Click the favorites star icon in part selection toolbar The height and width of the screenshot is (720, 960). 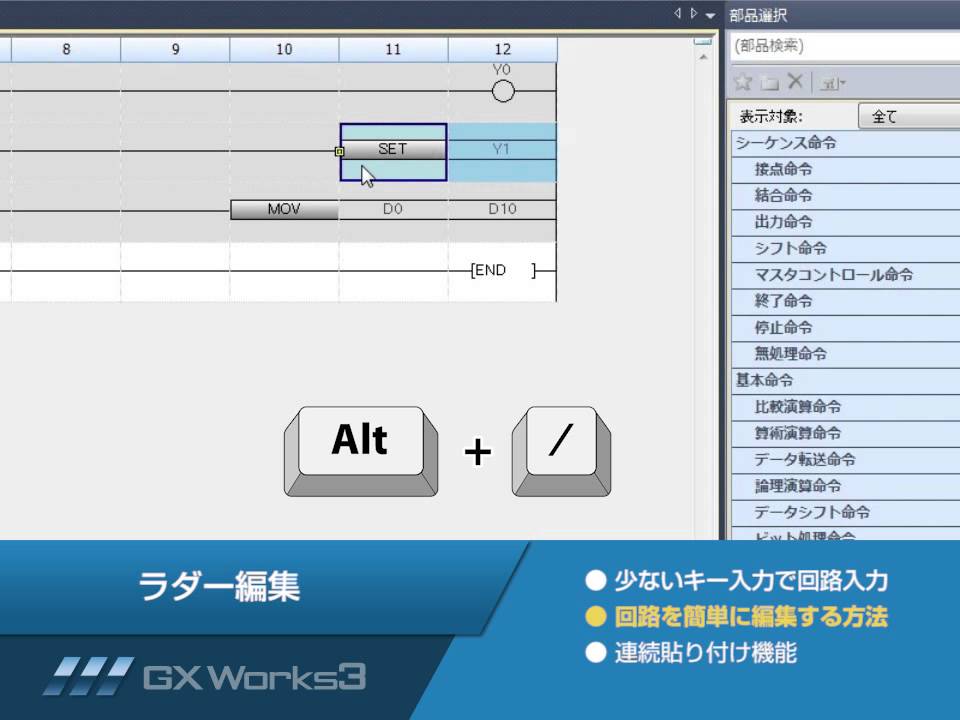click(741, 83)
